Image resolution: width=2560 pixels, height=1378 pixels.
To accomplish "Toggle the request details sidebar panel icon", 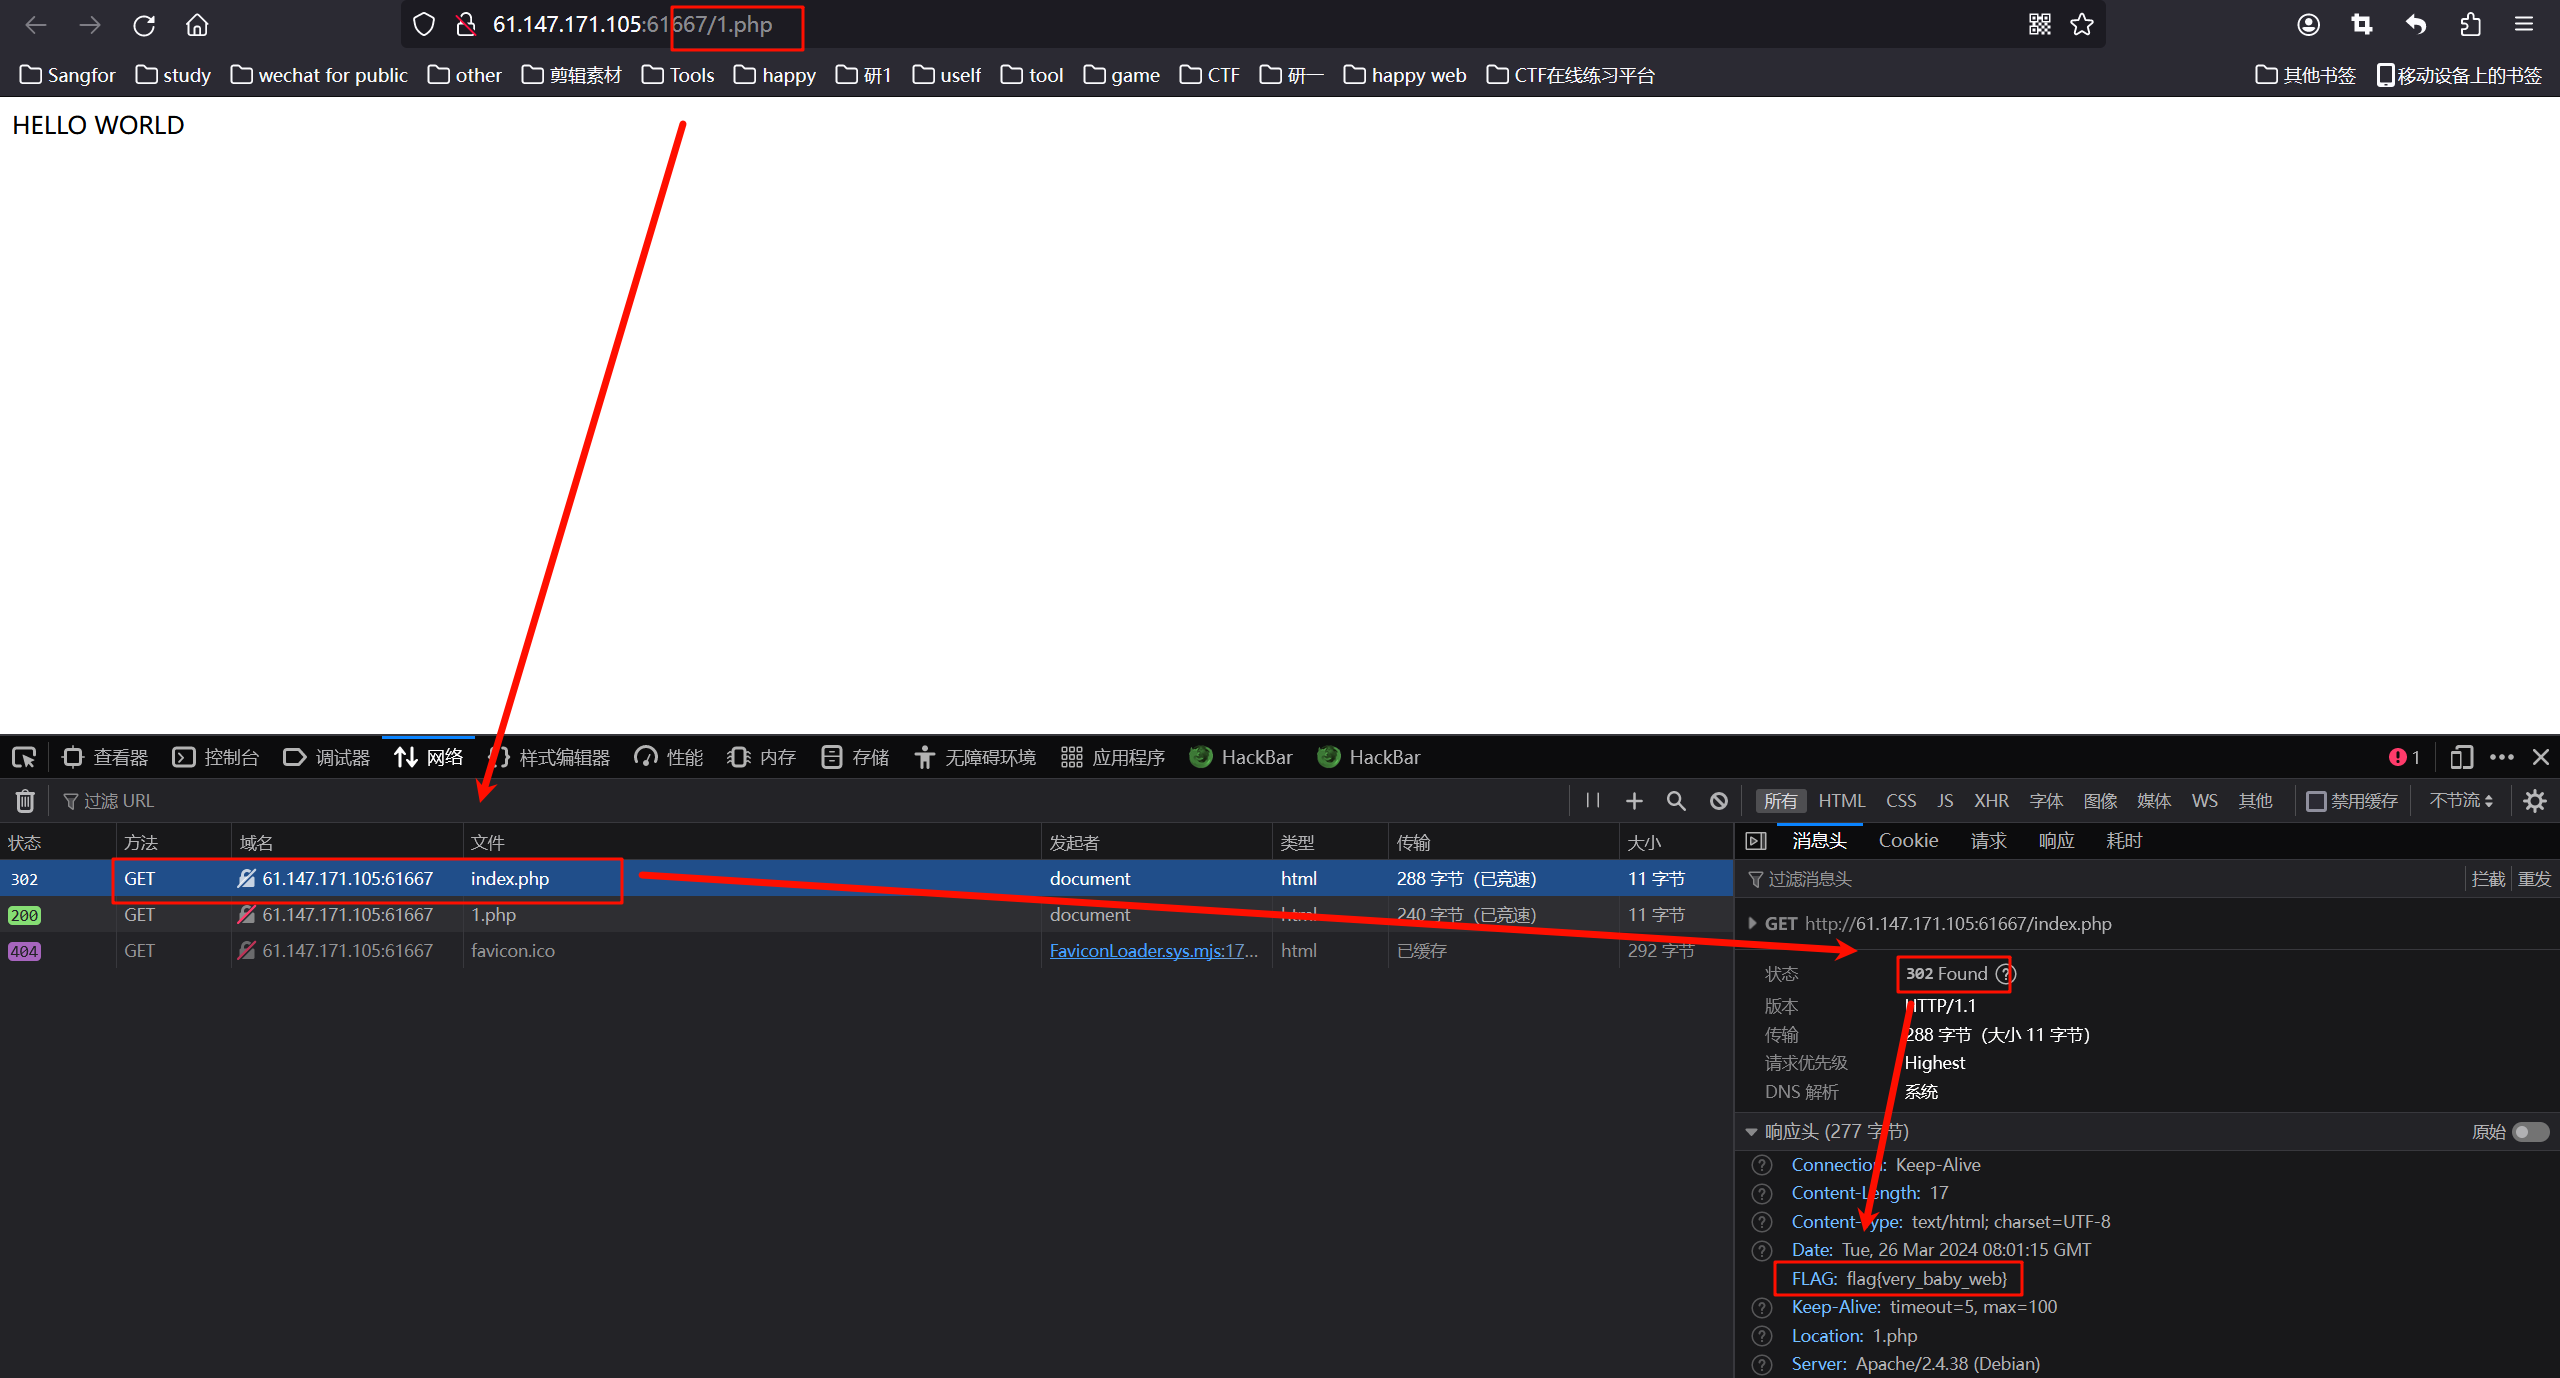I will coord(1756,841).
